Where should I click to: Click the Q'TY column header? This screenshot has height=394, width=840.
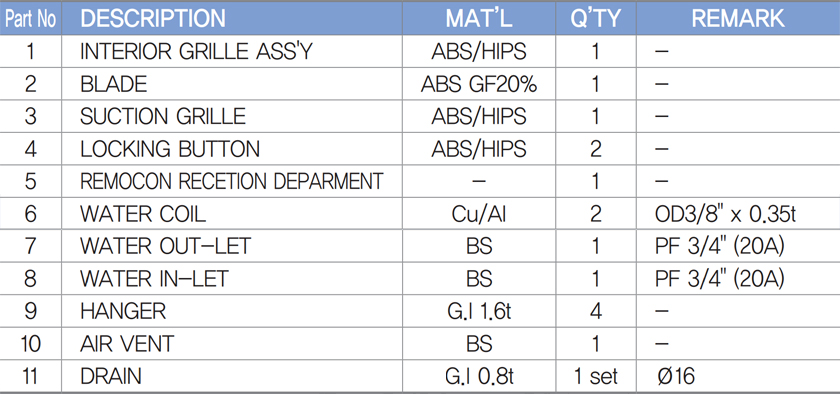[596, 18]
